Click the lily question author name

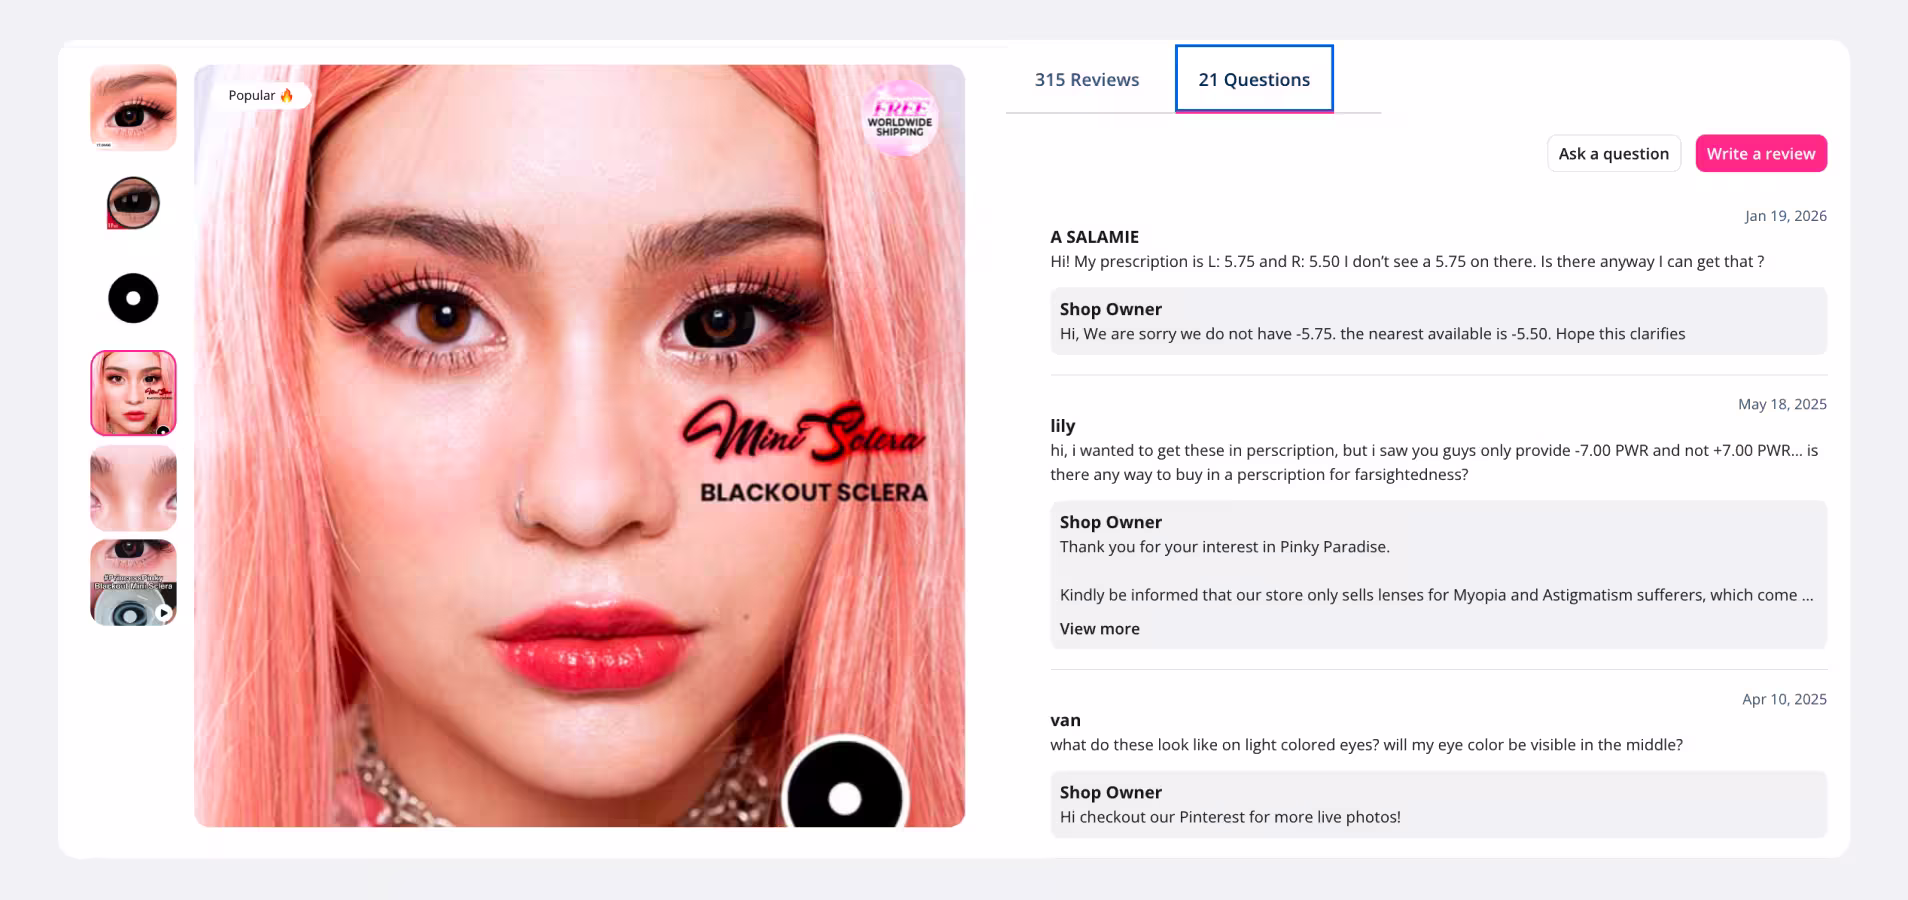click(x=1062, y=426)
